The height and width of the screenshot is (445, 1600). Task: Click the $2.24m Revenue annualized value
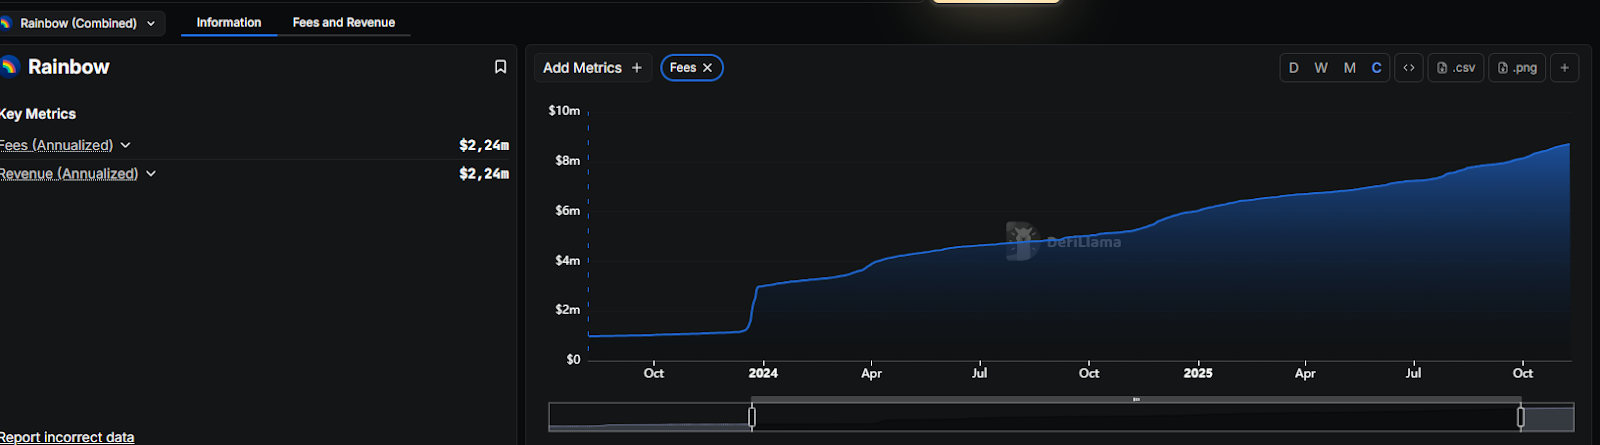pos(484,174)
